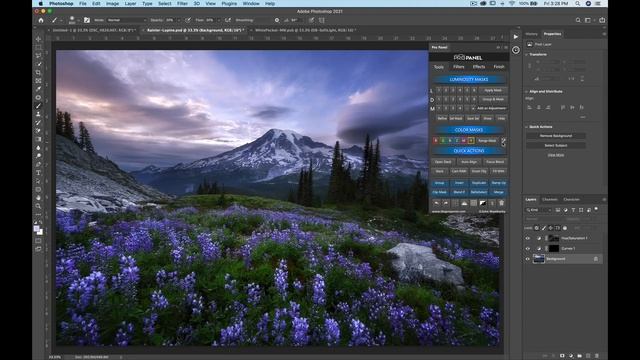640x360 pixels.
Task: Hide the Curves 1 layer
Action: click(528, 249)
